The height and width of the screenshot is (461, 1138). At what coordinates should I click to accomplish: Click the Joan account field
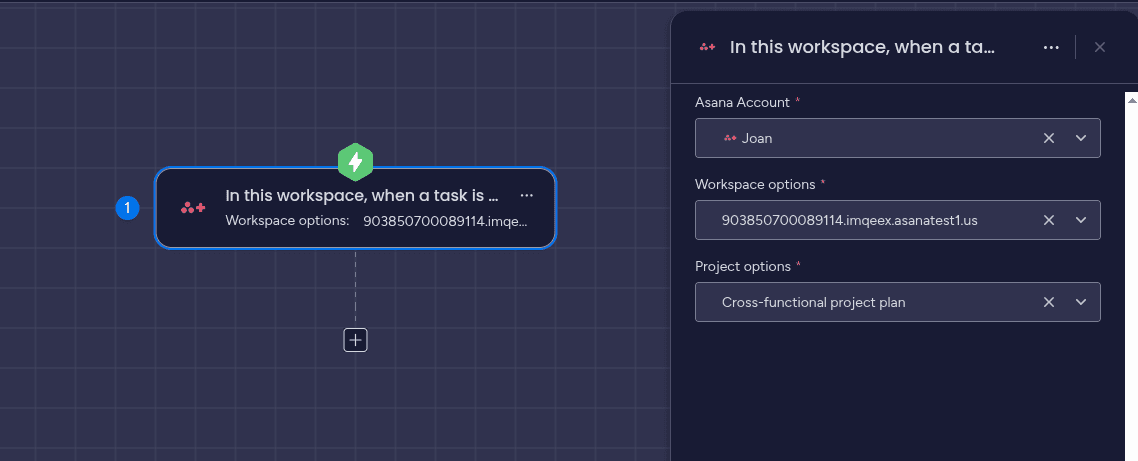(898, 138)
